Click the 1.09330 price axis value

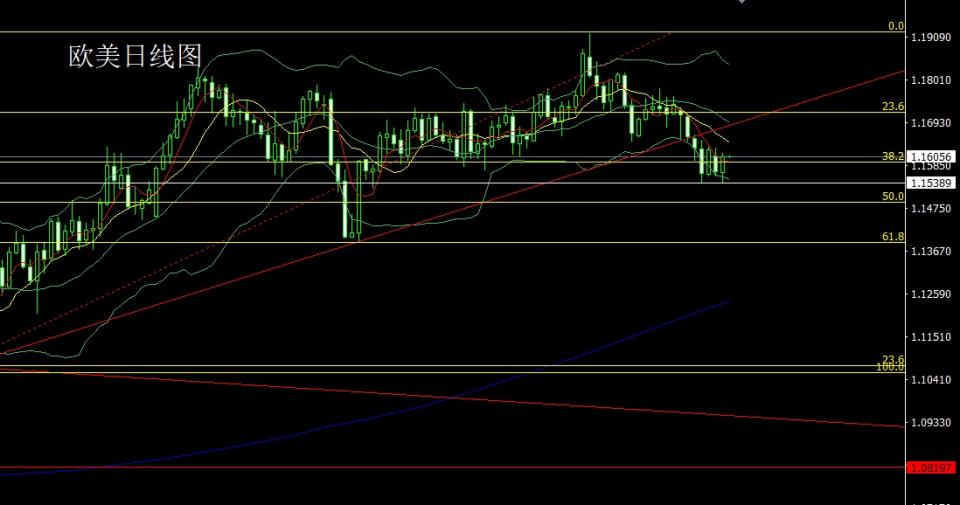coord(930,423)
